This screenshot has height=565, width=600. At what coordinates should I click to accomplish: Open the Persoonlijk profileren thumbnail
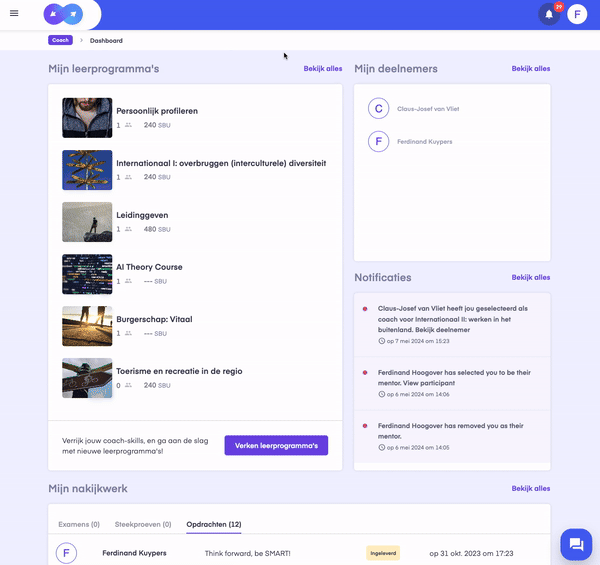(x=87, y=118)
